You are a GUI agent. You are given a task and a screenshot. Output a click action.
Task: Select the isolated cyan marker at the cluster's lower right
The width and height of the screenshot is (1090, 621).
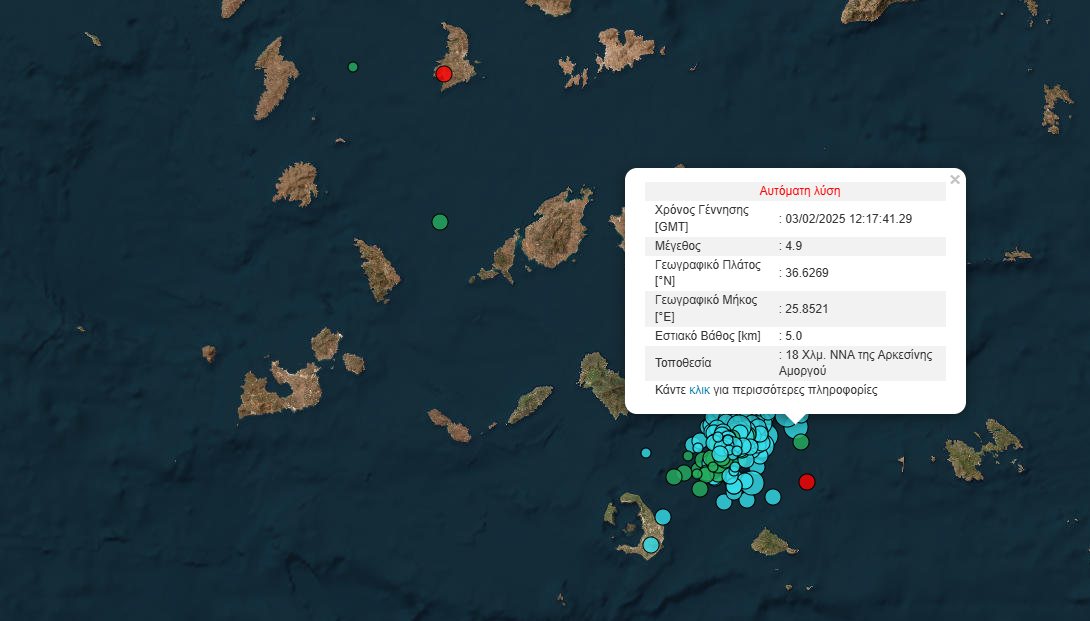pos(773,496)
